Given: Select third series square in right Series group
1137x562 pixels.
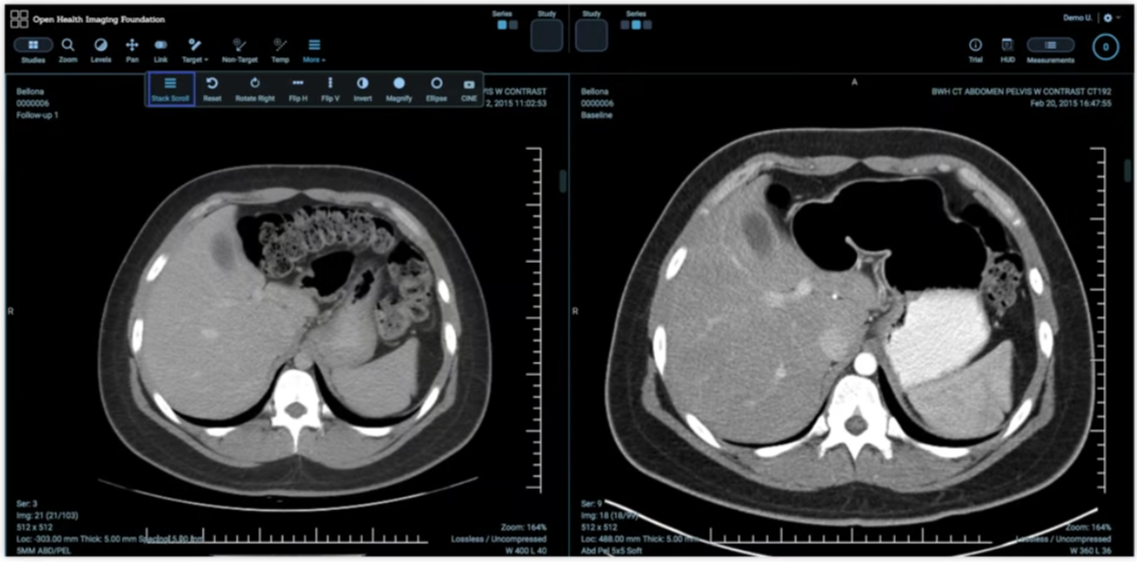Looking at the screenshot, I should pos(648,25).
